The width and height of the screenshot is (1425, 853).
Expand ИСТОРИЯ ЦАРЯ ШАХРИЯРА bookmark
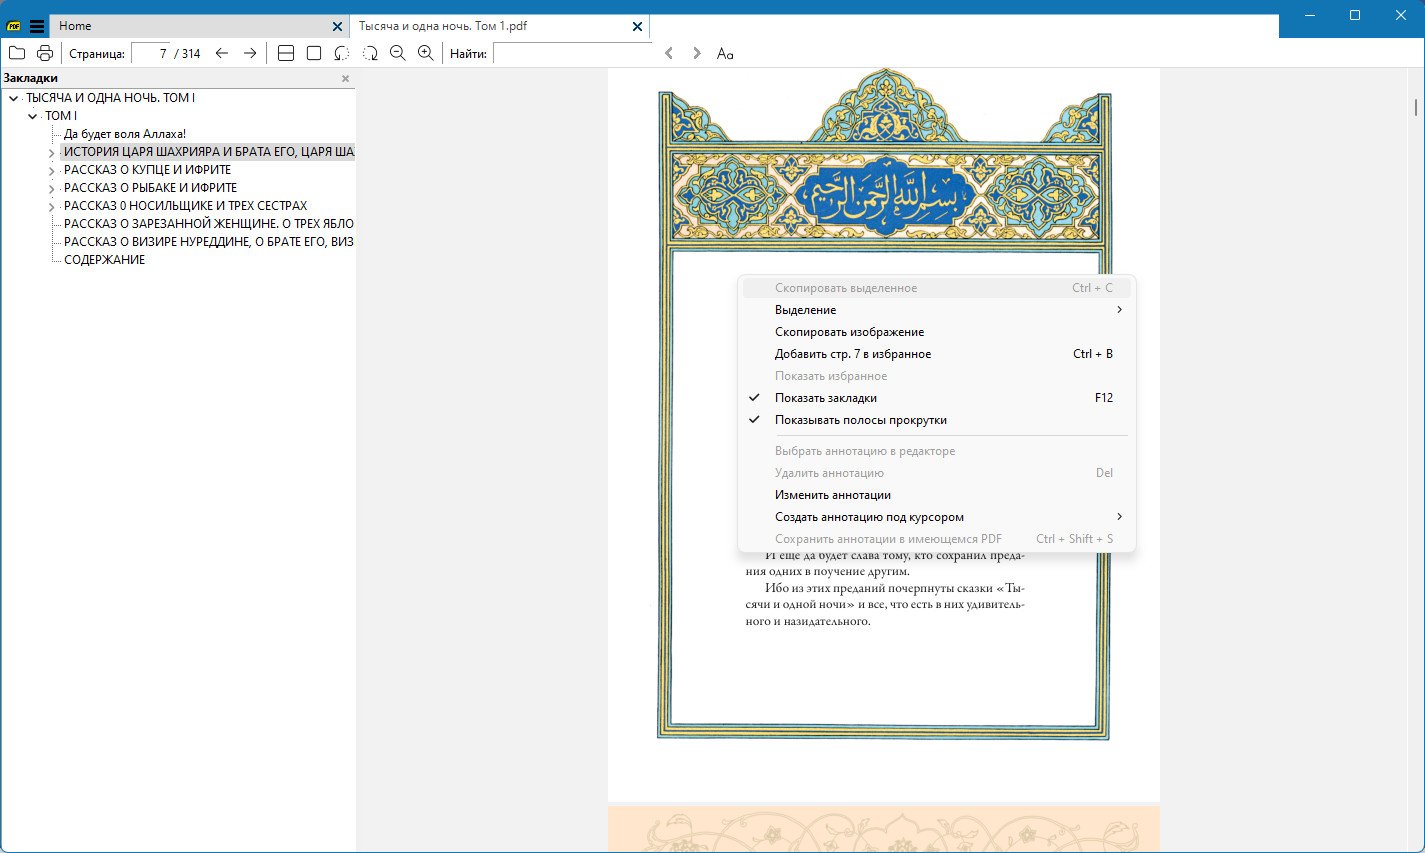52,153
